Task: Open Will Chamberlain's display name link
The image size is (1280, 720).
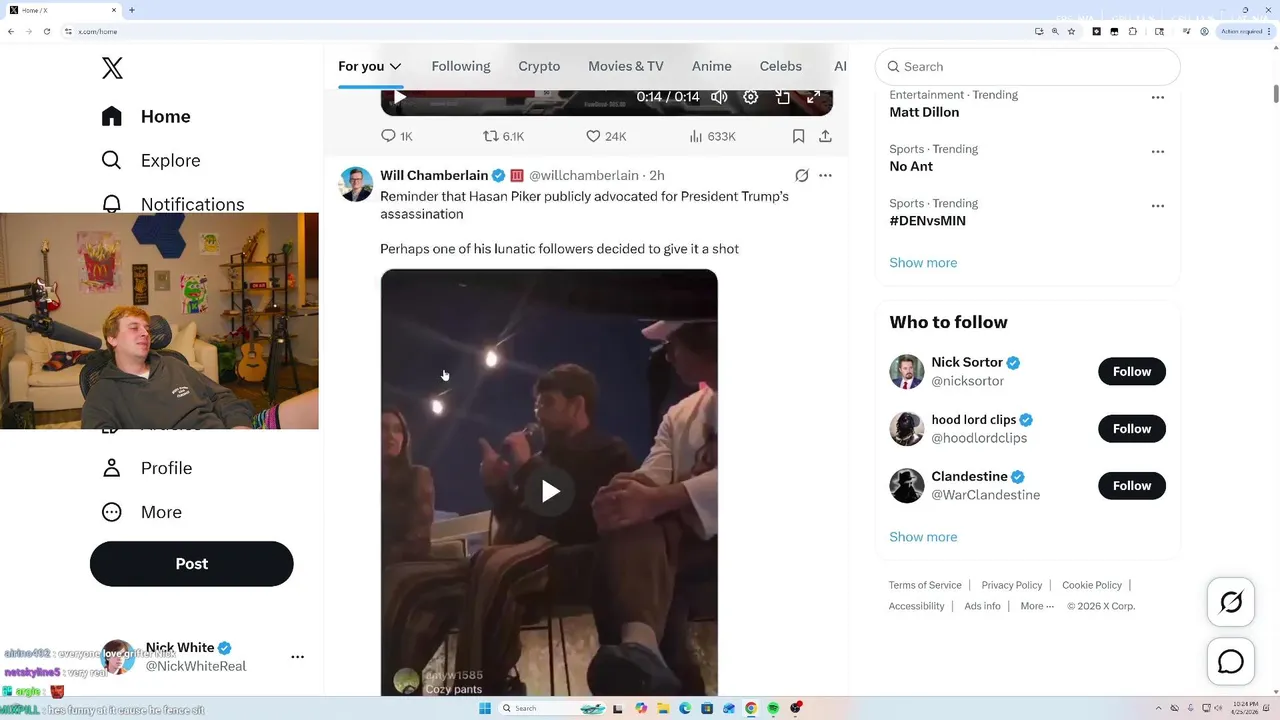Action: pos(434,175)
